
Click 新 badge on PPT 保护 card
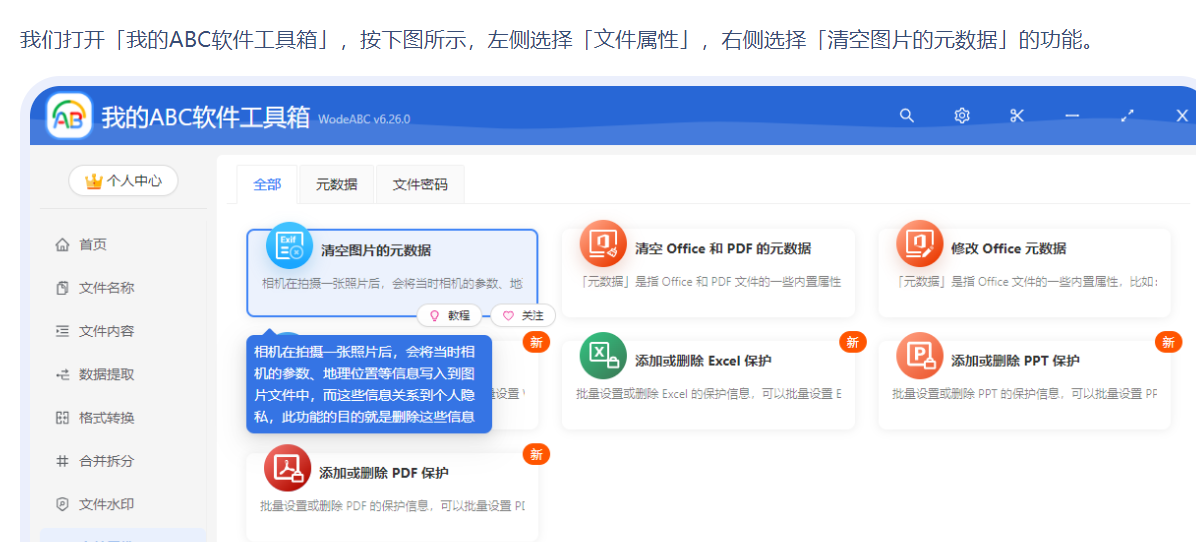tap(1169, 342)
